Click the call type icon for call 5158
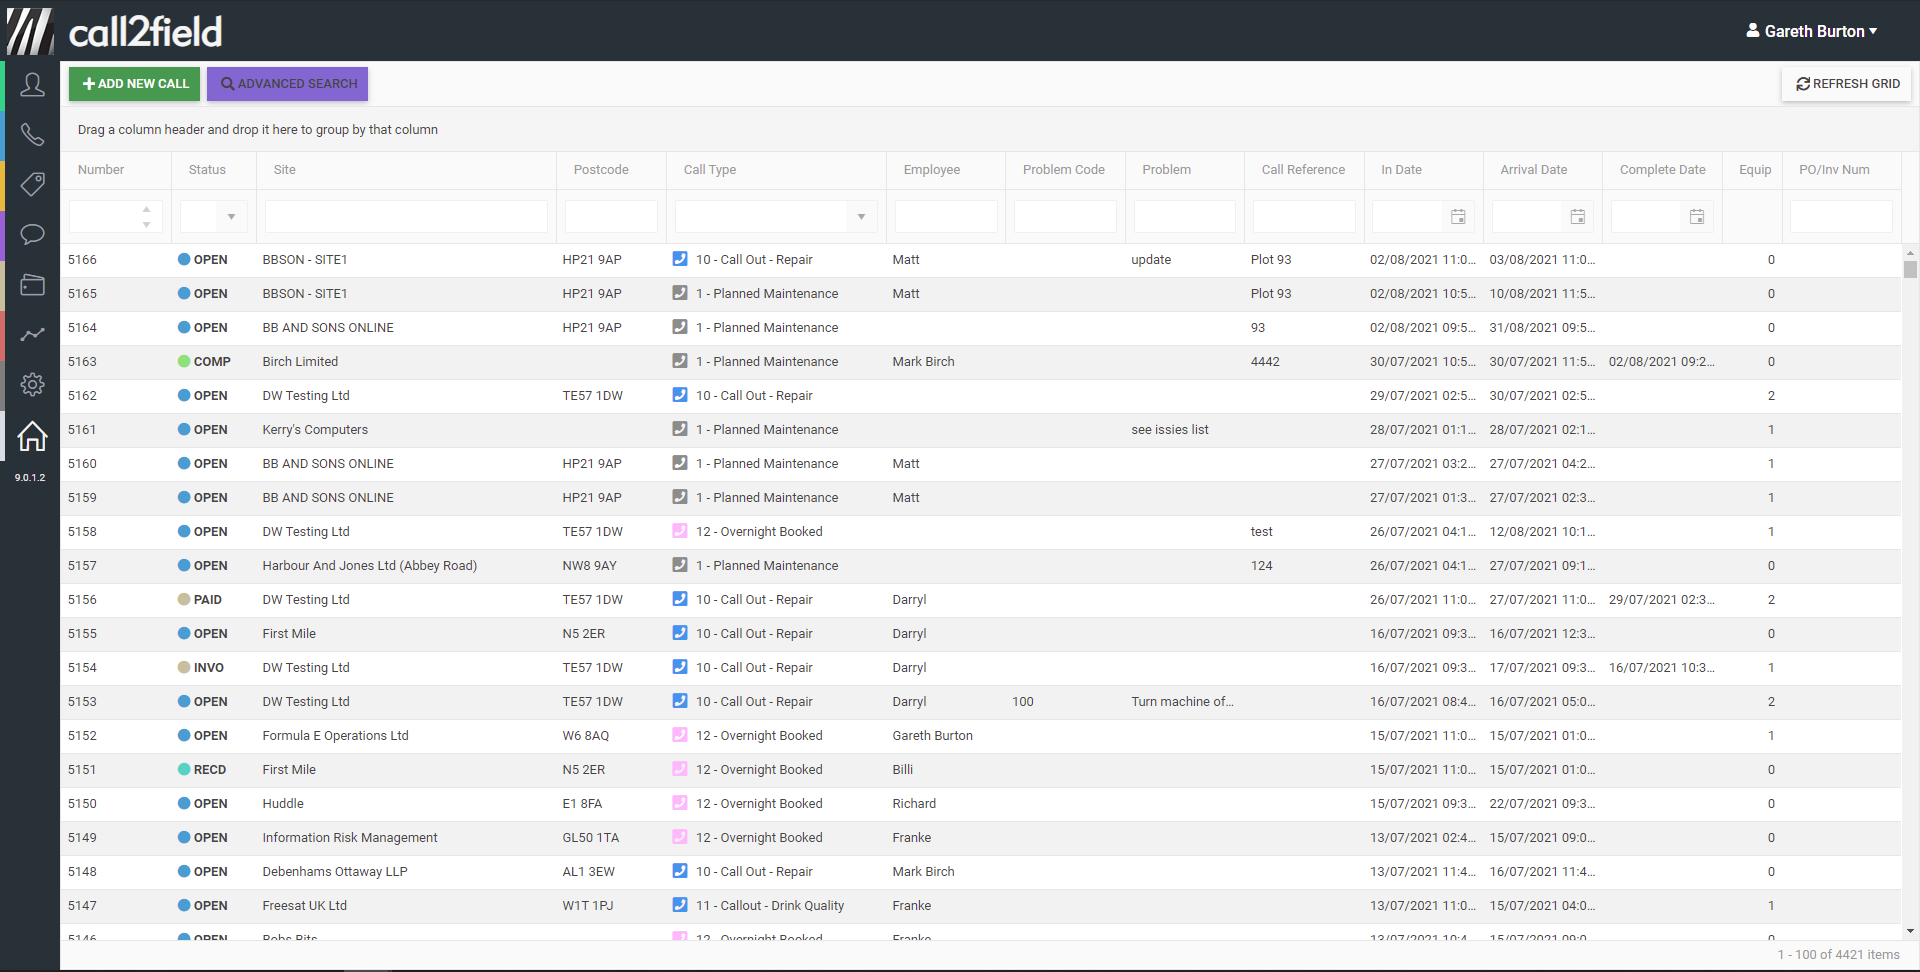Viewport: 1920px width, 972px height. pyautogui.click(x=680, y=531)
